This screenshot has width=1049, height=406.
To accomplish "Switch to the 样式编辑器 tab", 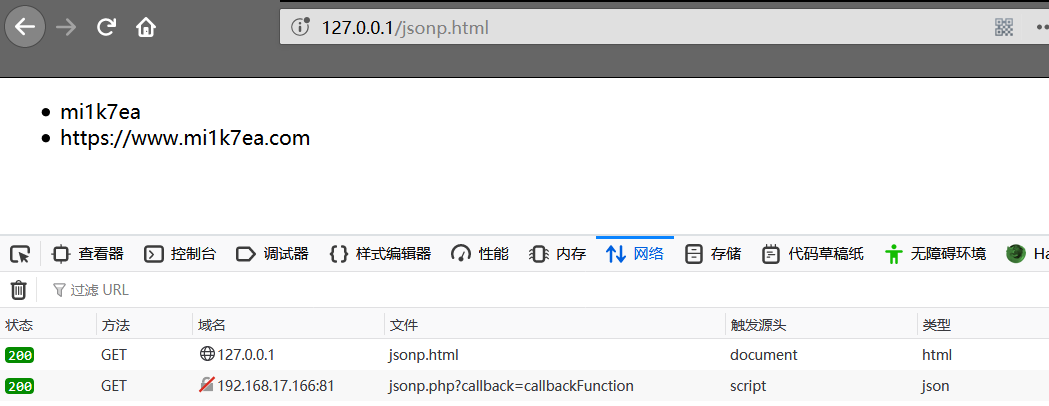I will point(380,254).
